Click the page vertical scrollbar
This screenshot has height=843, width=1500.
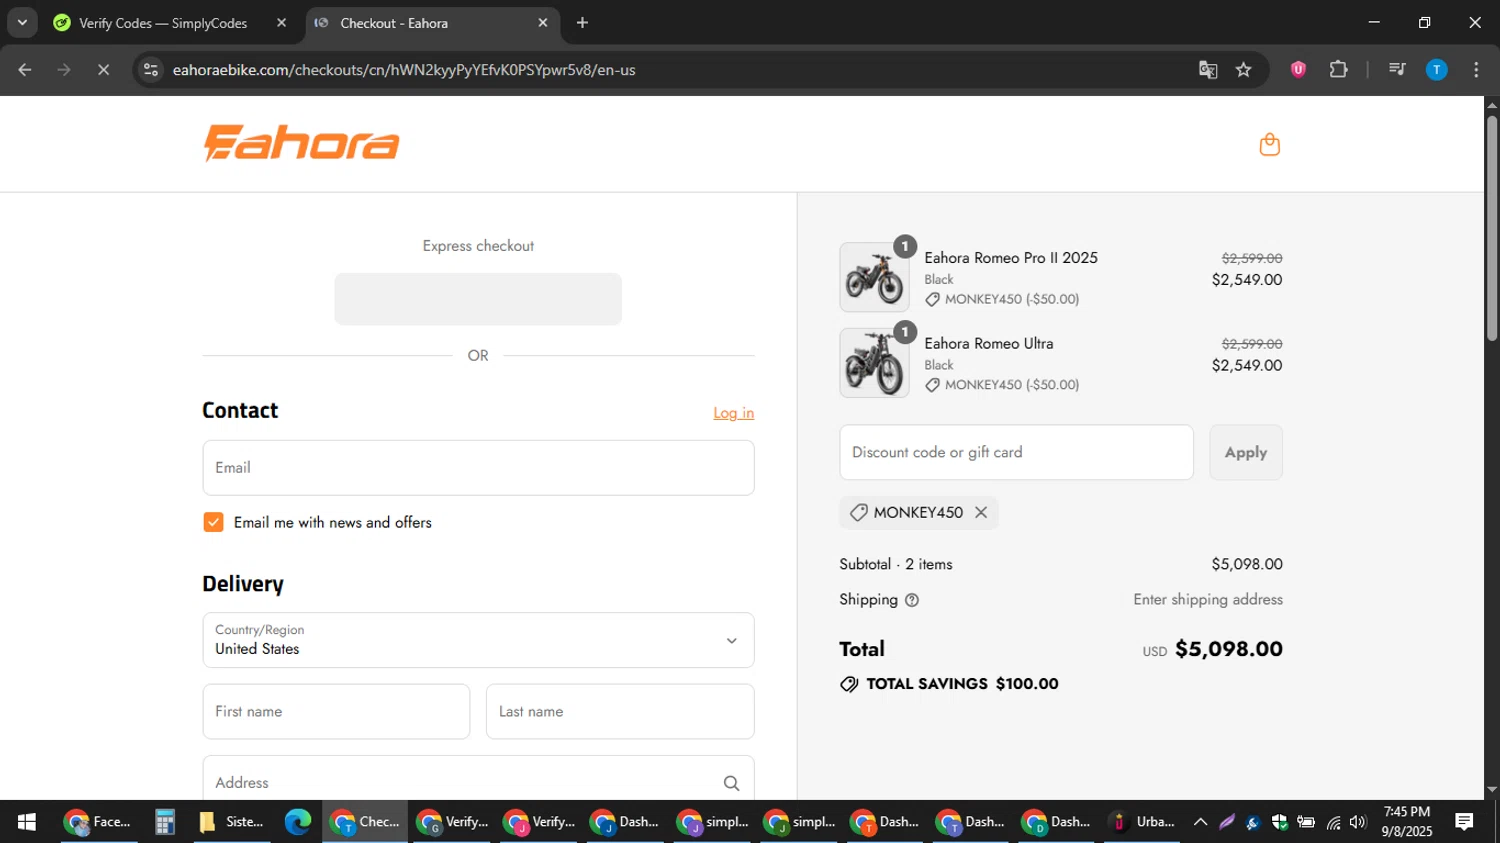click(x=1492, y=228)
